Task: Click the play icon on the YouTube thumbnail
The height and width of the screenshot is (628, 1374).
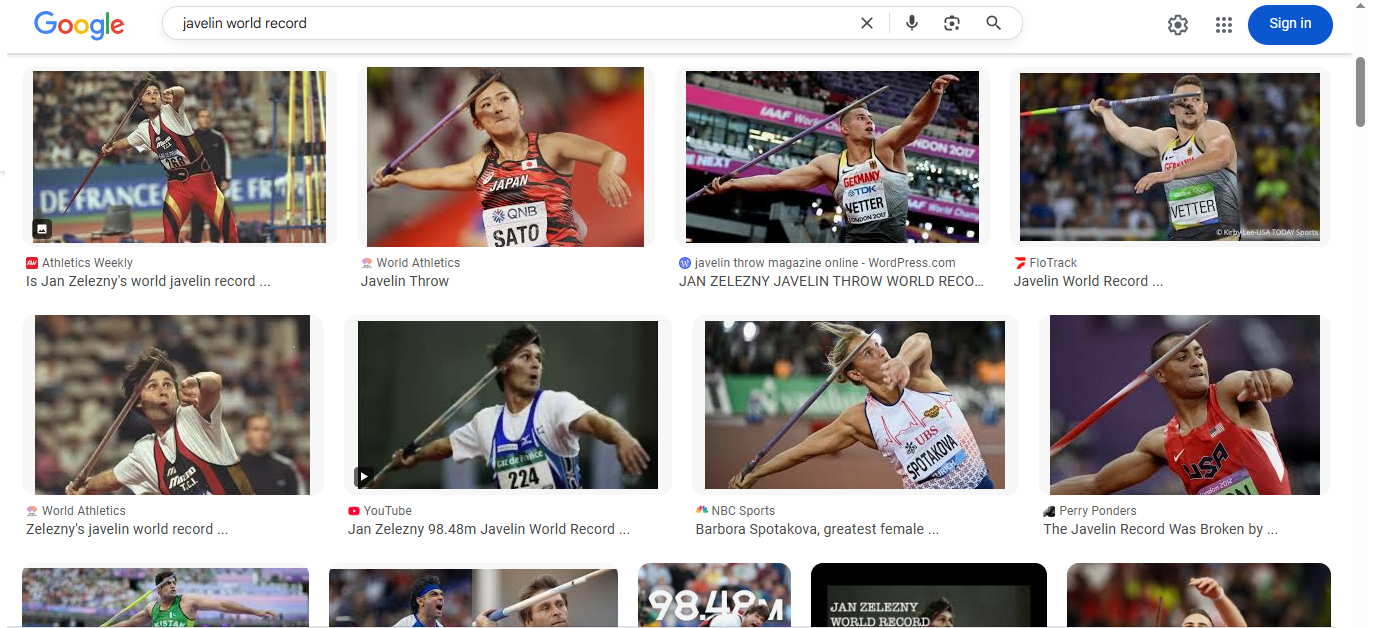Action: 364,477
